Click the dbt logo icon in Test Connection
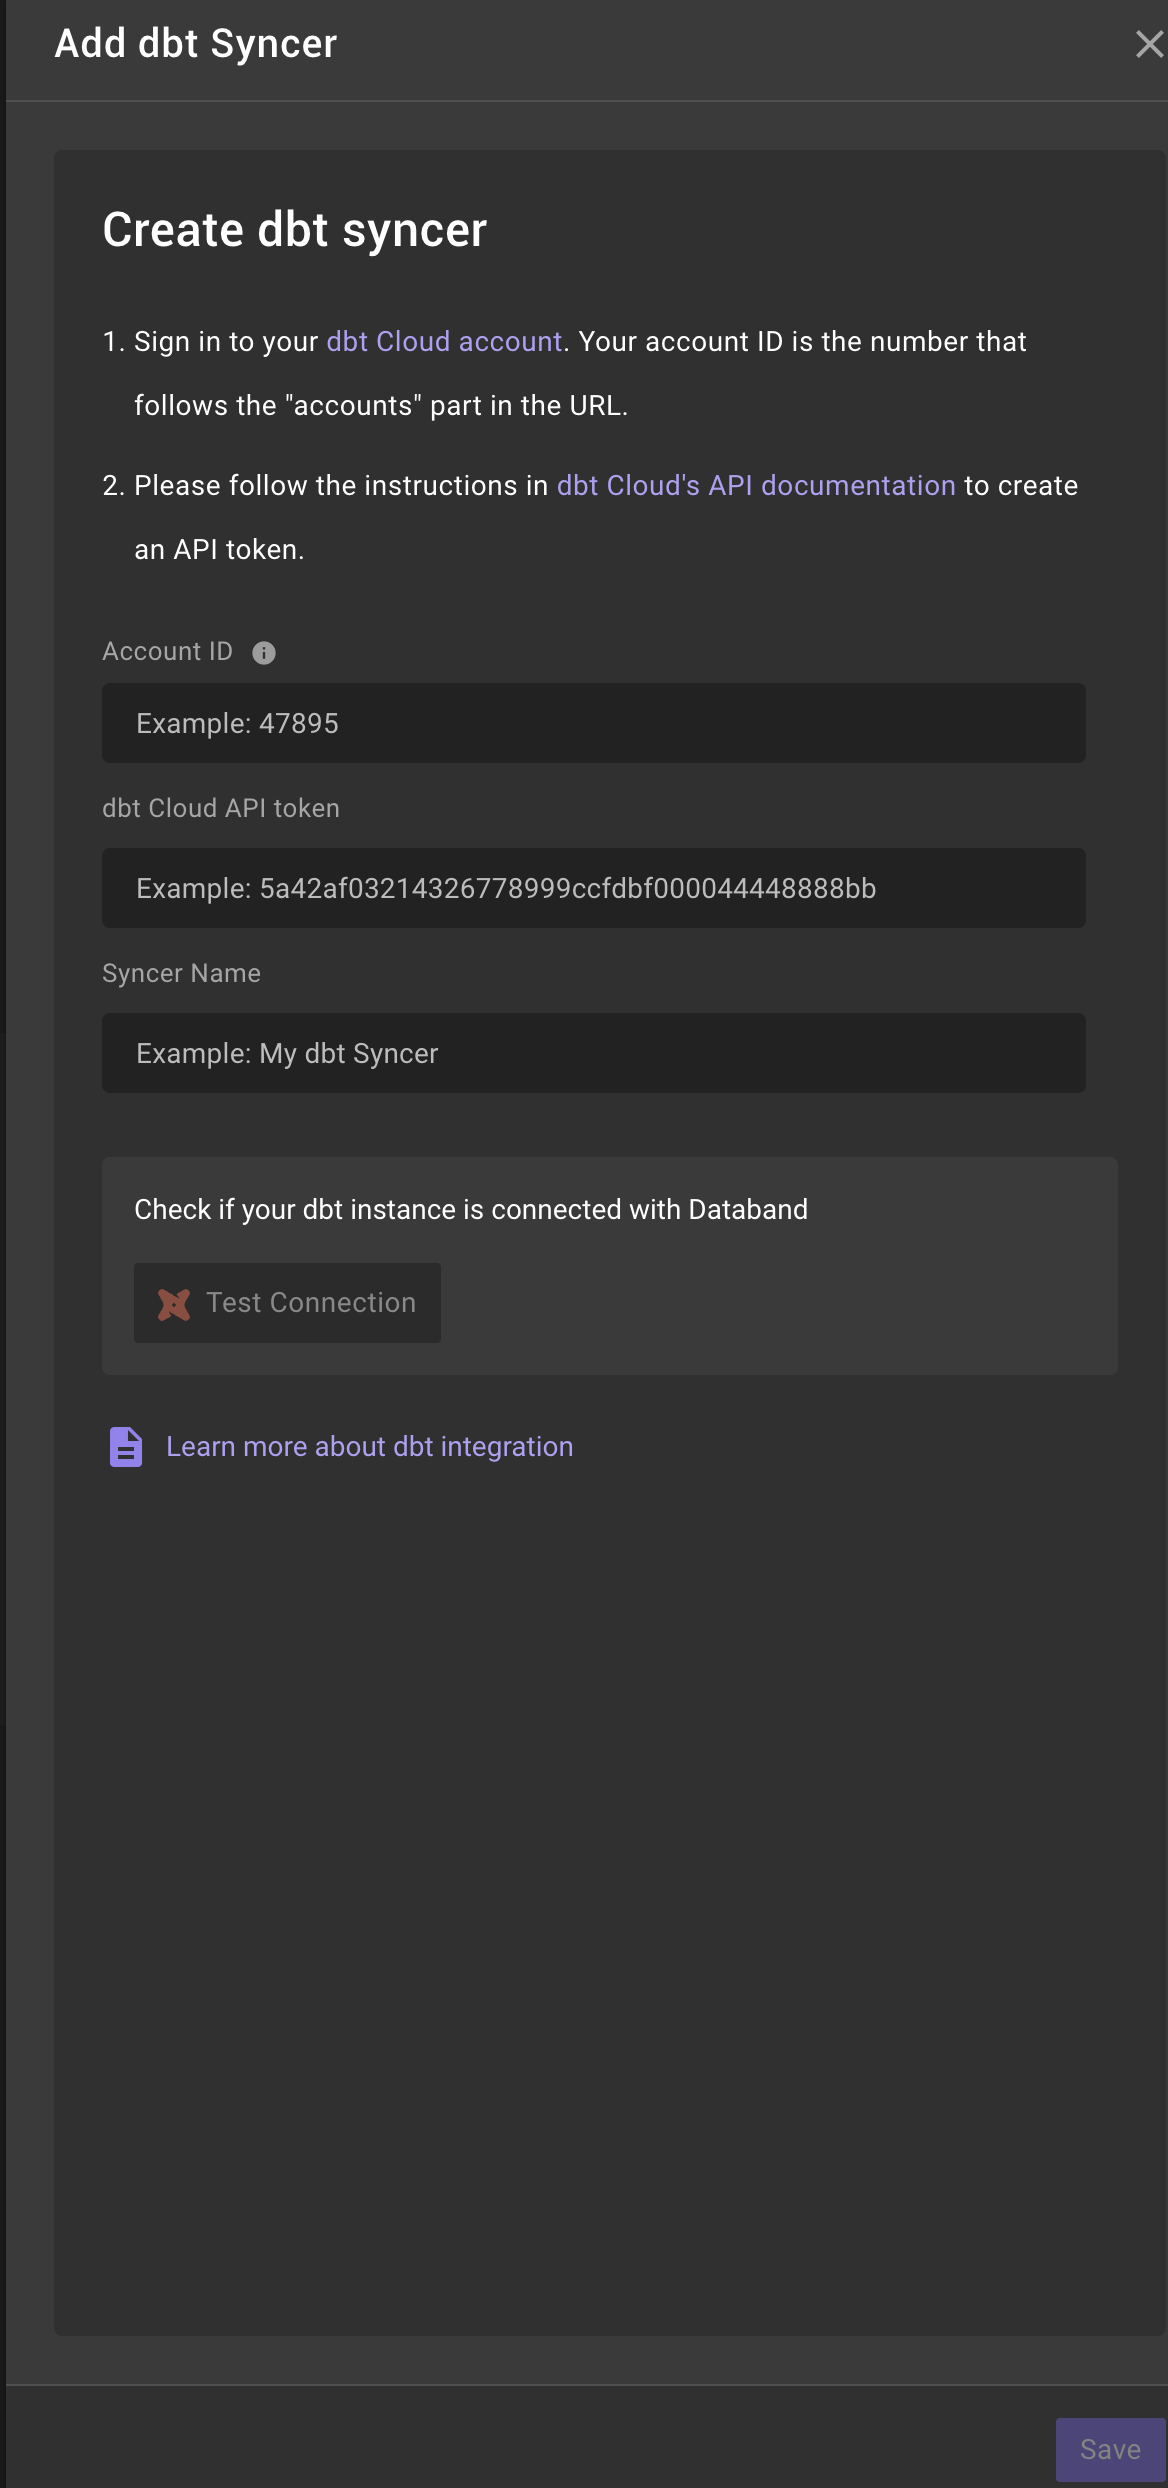 174,1304
